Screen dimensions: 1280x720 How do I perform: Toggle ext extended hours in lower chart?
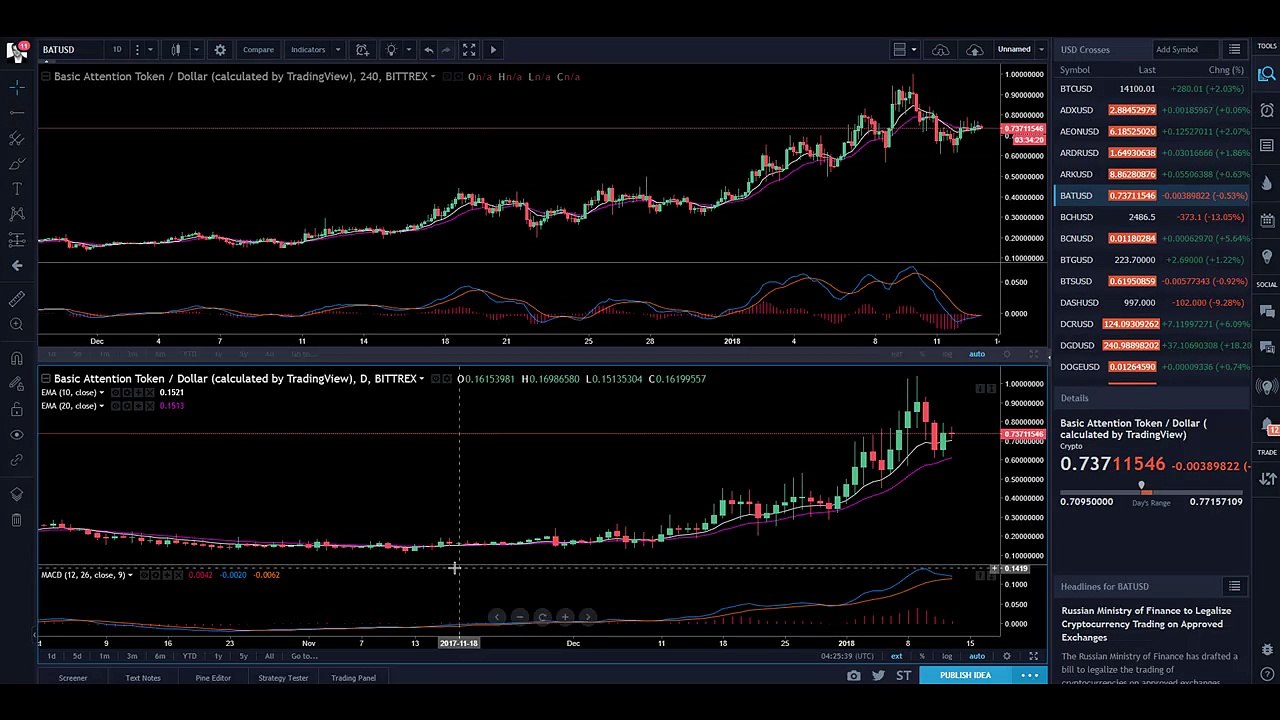897,656
